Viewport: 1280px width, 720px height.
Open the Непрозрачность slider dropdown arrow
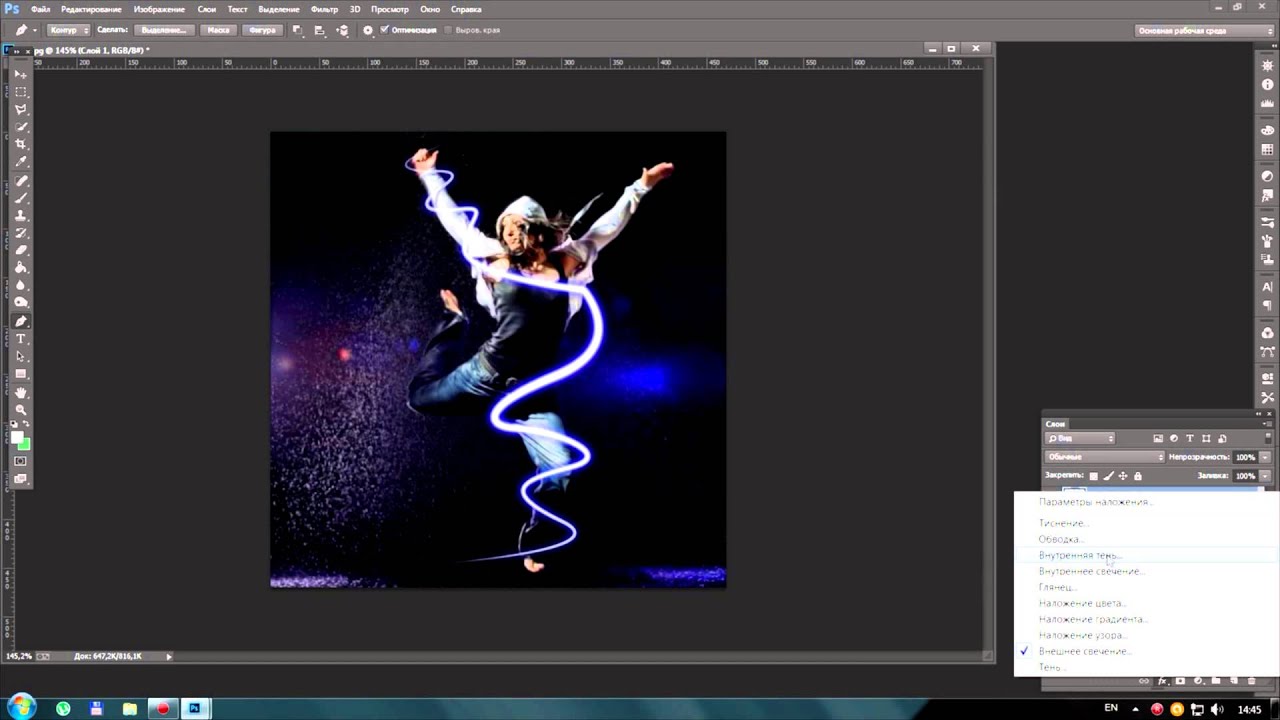click(1265, 457)
